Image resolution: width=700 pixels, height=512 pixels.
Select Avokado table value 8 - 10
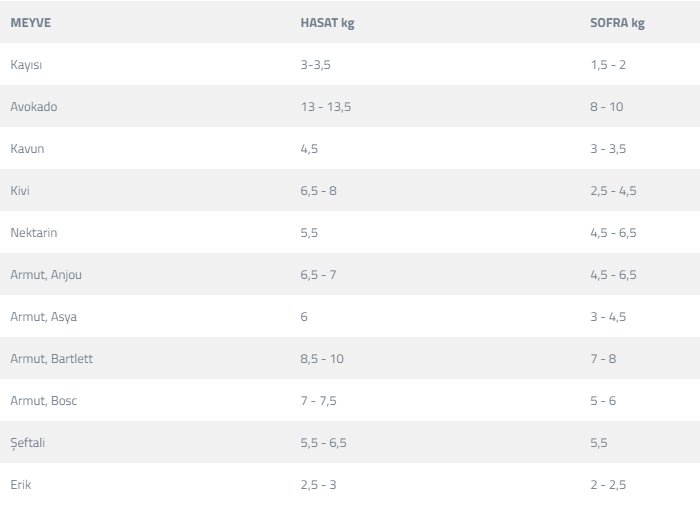coord(606,107)
